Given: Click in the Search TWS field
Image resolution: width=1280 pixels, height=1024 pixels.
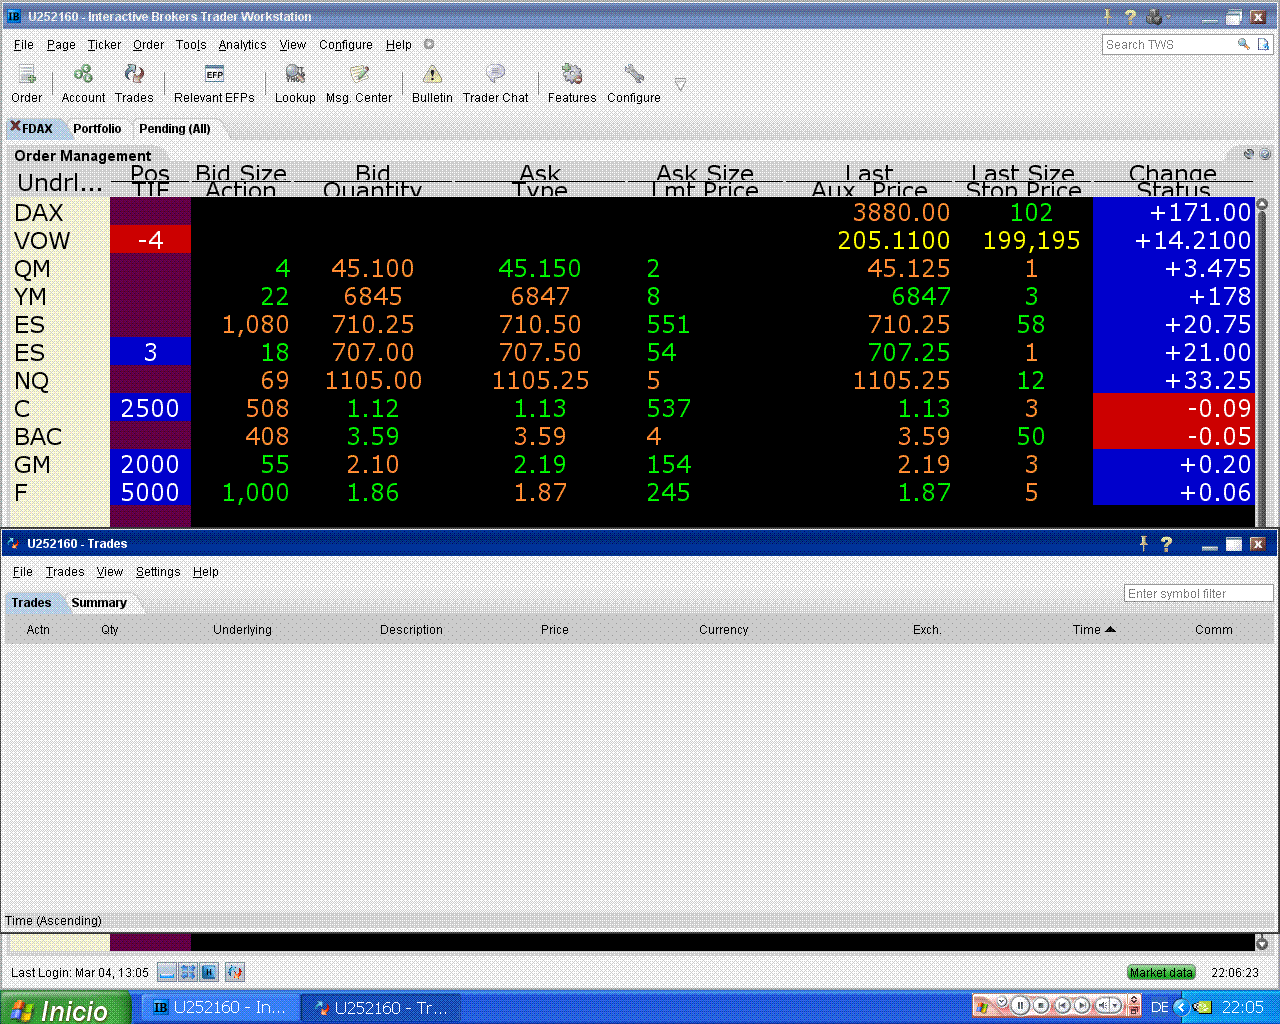Looking at the screenshot, I should pyautogui.click(x=1168, y=45).
